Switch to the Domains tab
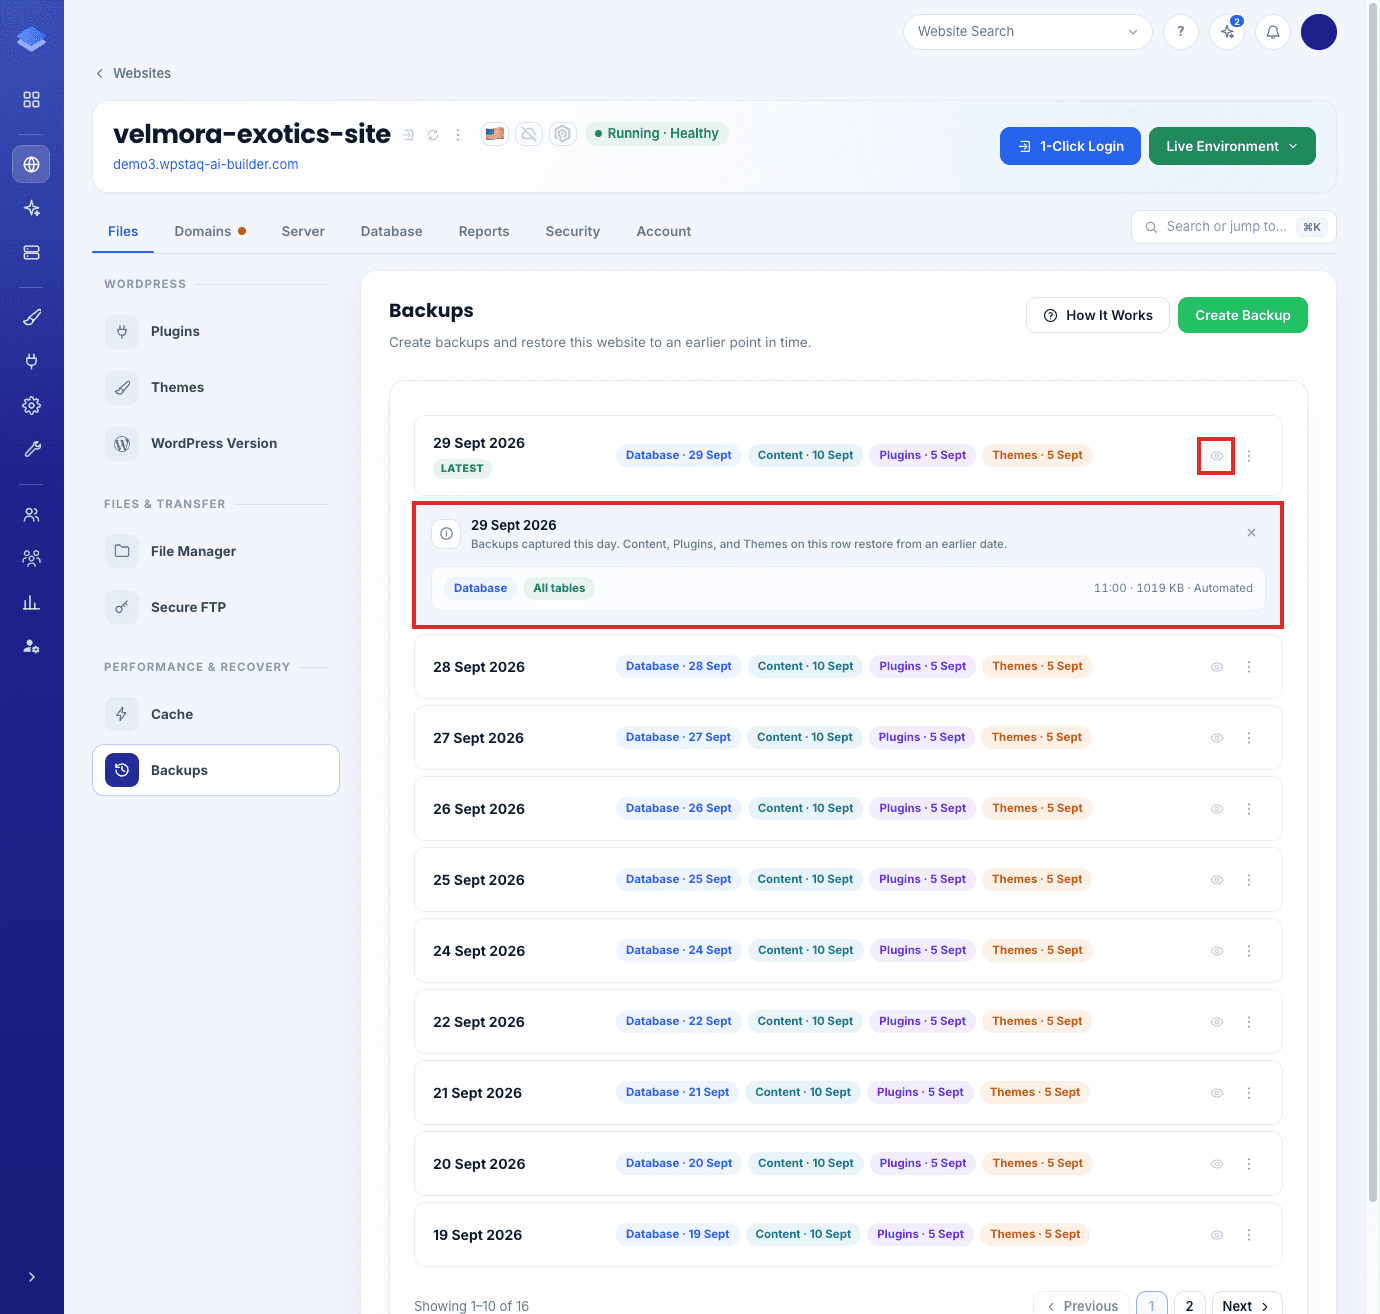Image resolution: width=1380 pixels, height=1314 pixels. point(210,231)
